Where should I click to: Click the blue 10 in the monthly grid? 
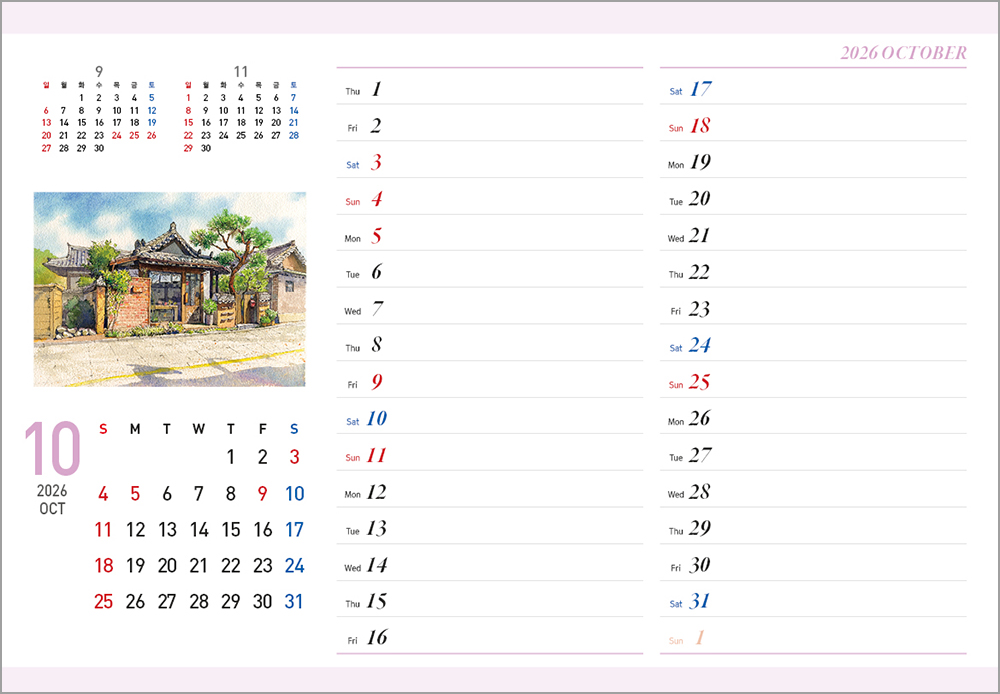tap(294, 493)
